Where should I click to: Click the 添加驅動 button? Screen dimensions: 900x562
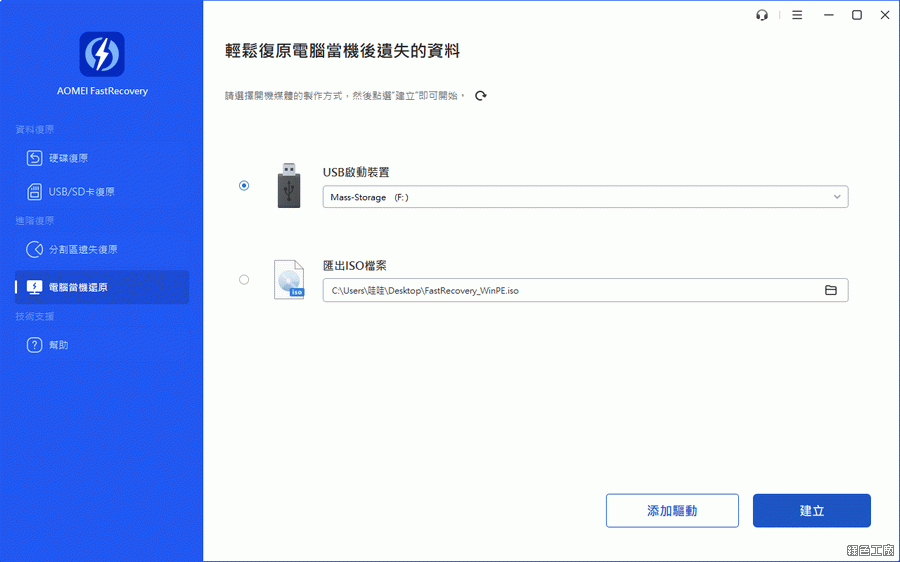point(672,510)
